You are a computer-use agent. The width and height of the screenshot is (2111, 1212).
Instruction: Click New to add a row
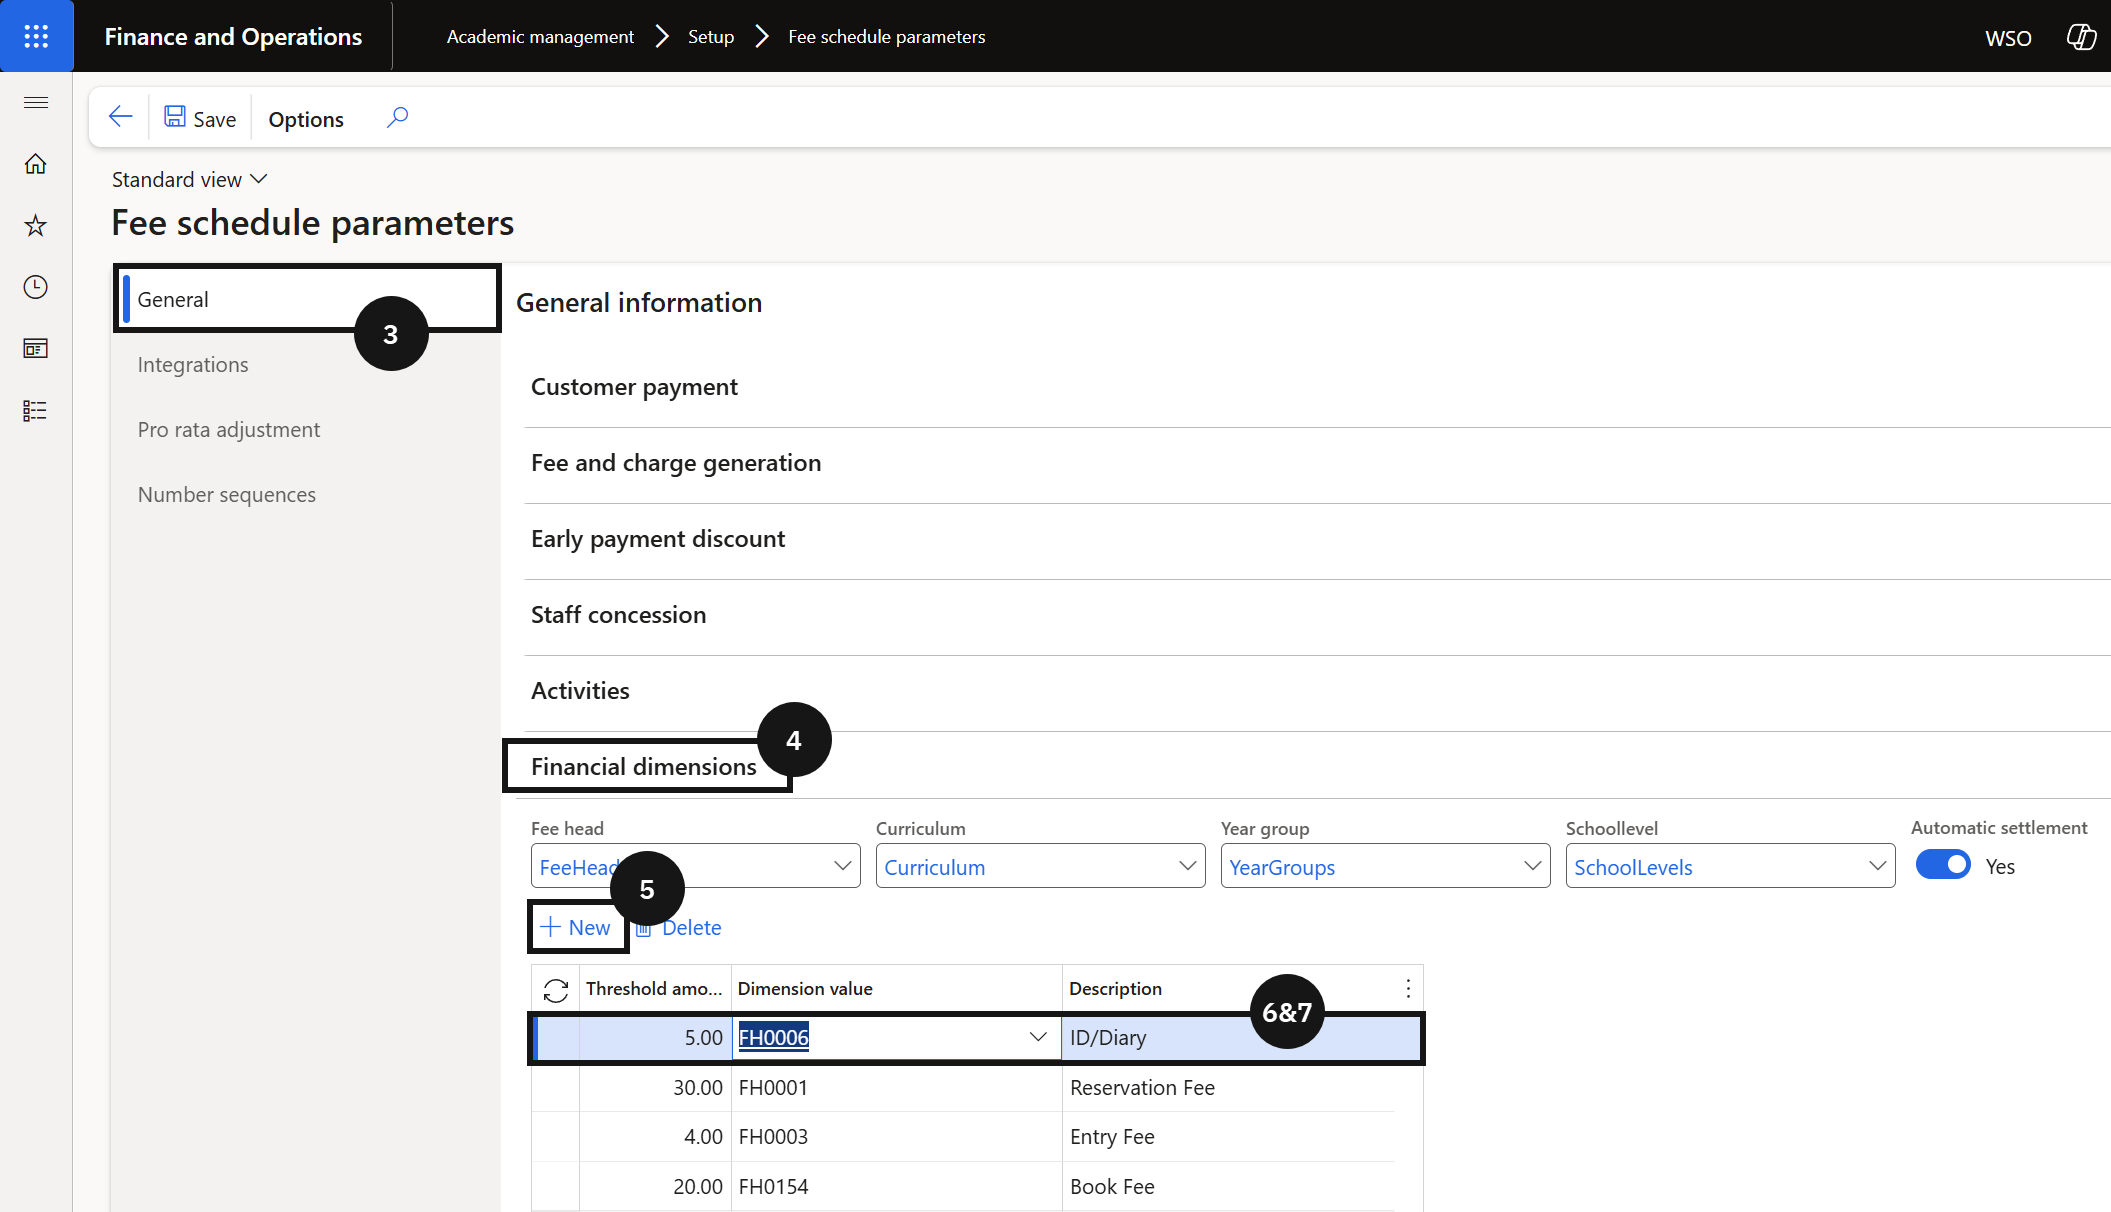[575, 928]
